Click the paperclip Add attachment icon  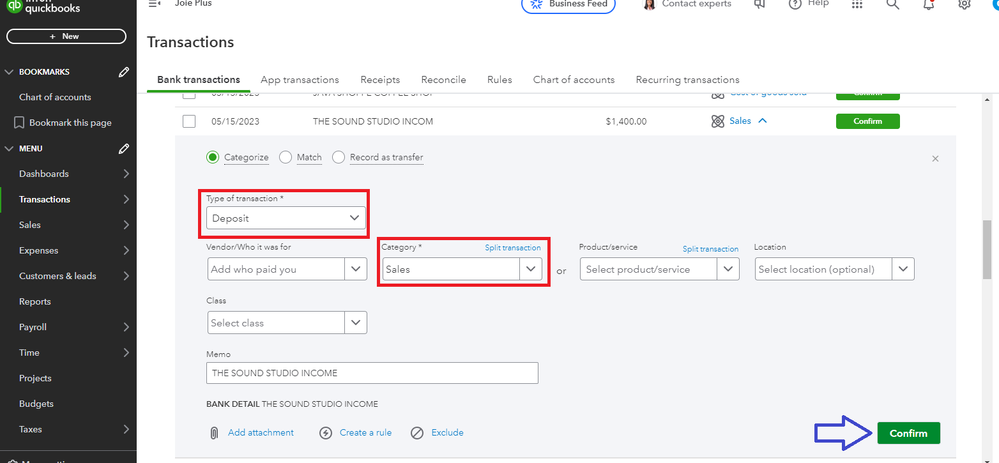pyautogui.click(x=213, y=433)
